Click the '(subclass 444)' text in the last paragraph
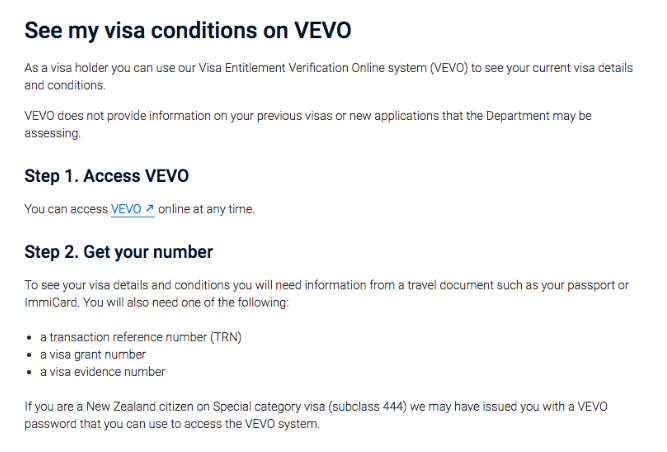 tap(367, 407)
